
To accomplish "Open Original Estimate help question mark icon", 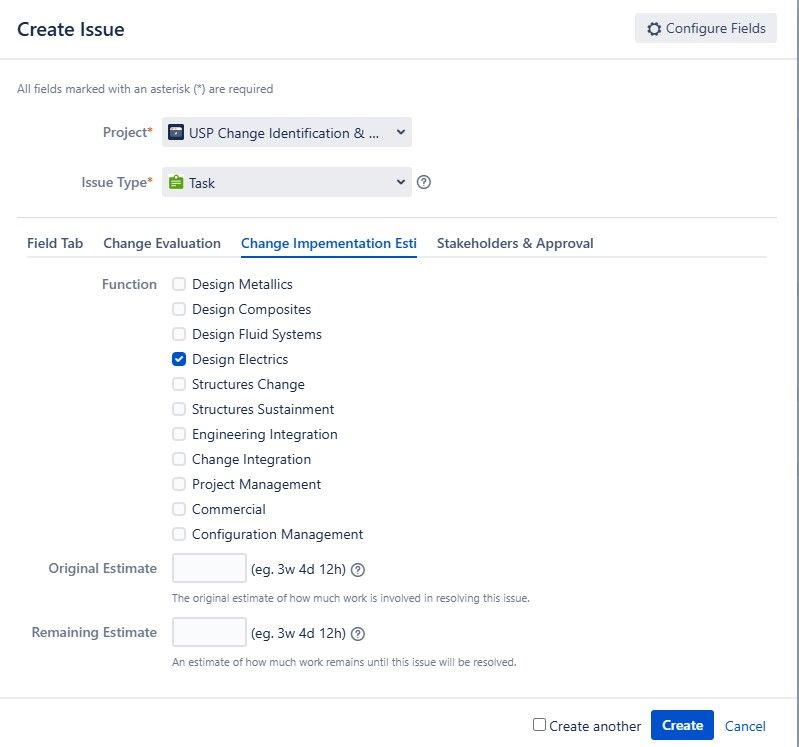I will (x=358, y=570).
